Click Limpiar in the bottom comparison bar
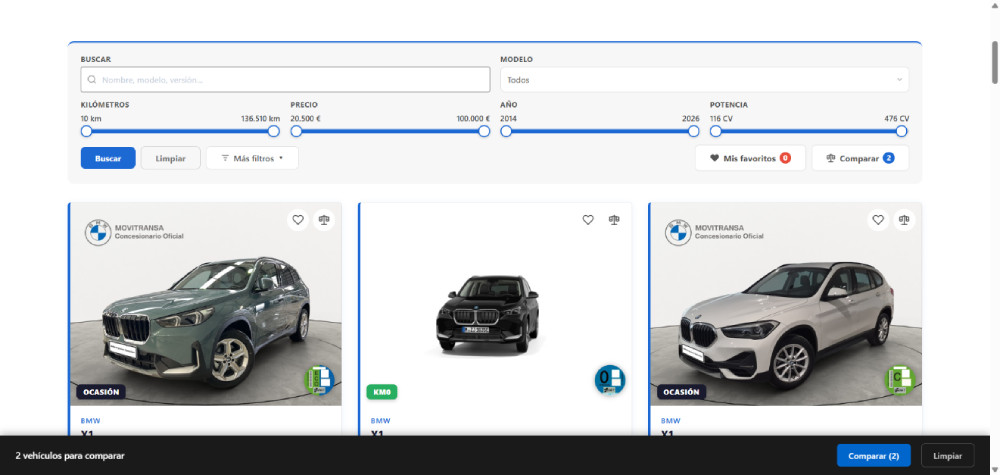Viewport: 1000px width, 475px height. pos(948,456)
